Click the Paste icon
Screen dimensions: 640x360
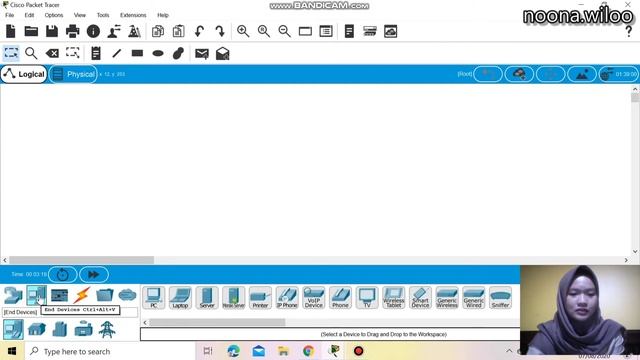tap(178, 31)
